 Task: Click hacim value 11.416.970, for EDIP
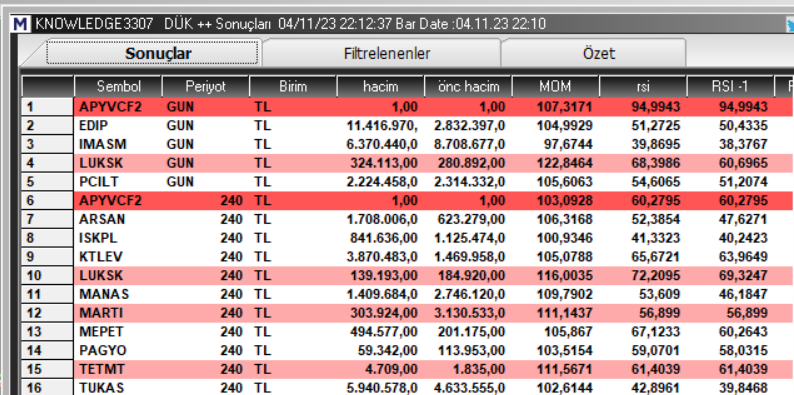(x=382, y=126)
